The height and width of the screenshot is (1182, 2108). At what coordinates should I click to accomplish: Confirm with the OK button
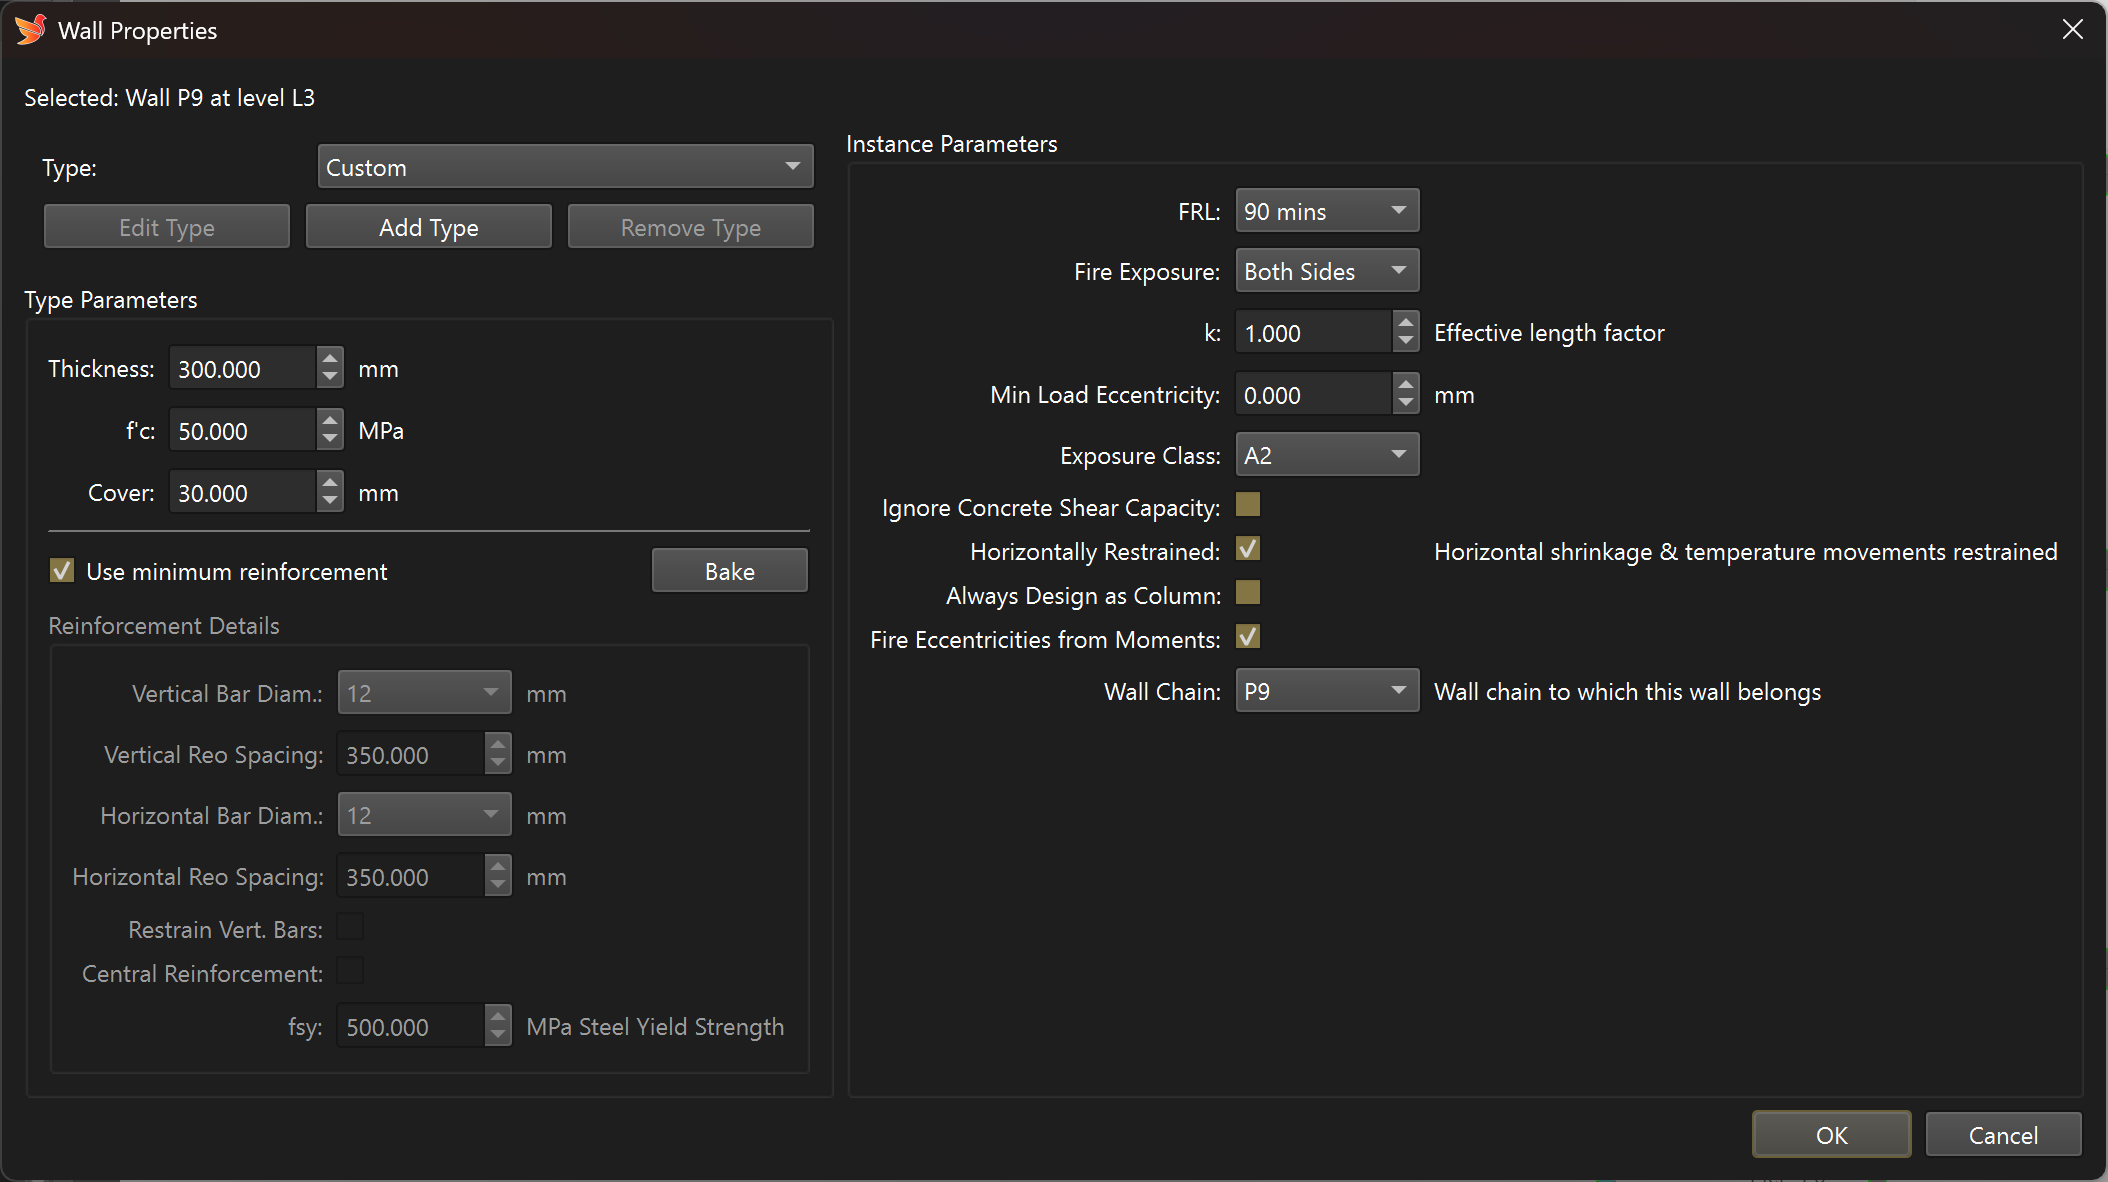pos(1831,1135)
